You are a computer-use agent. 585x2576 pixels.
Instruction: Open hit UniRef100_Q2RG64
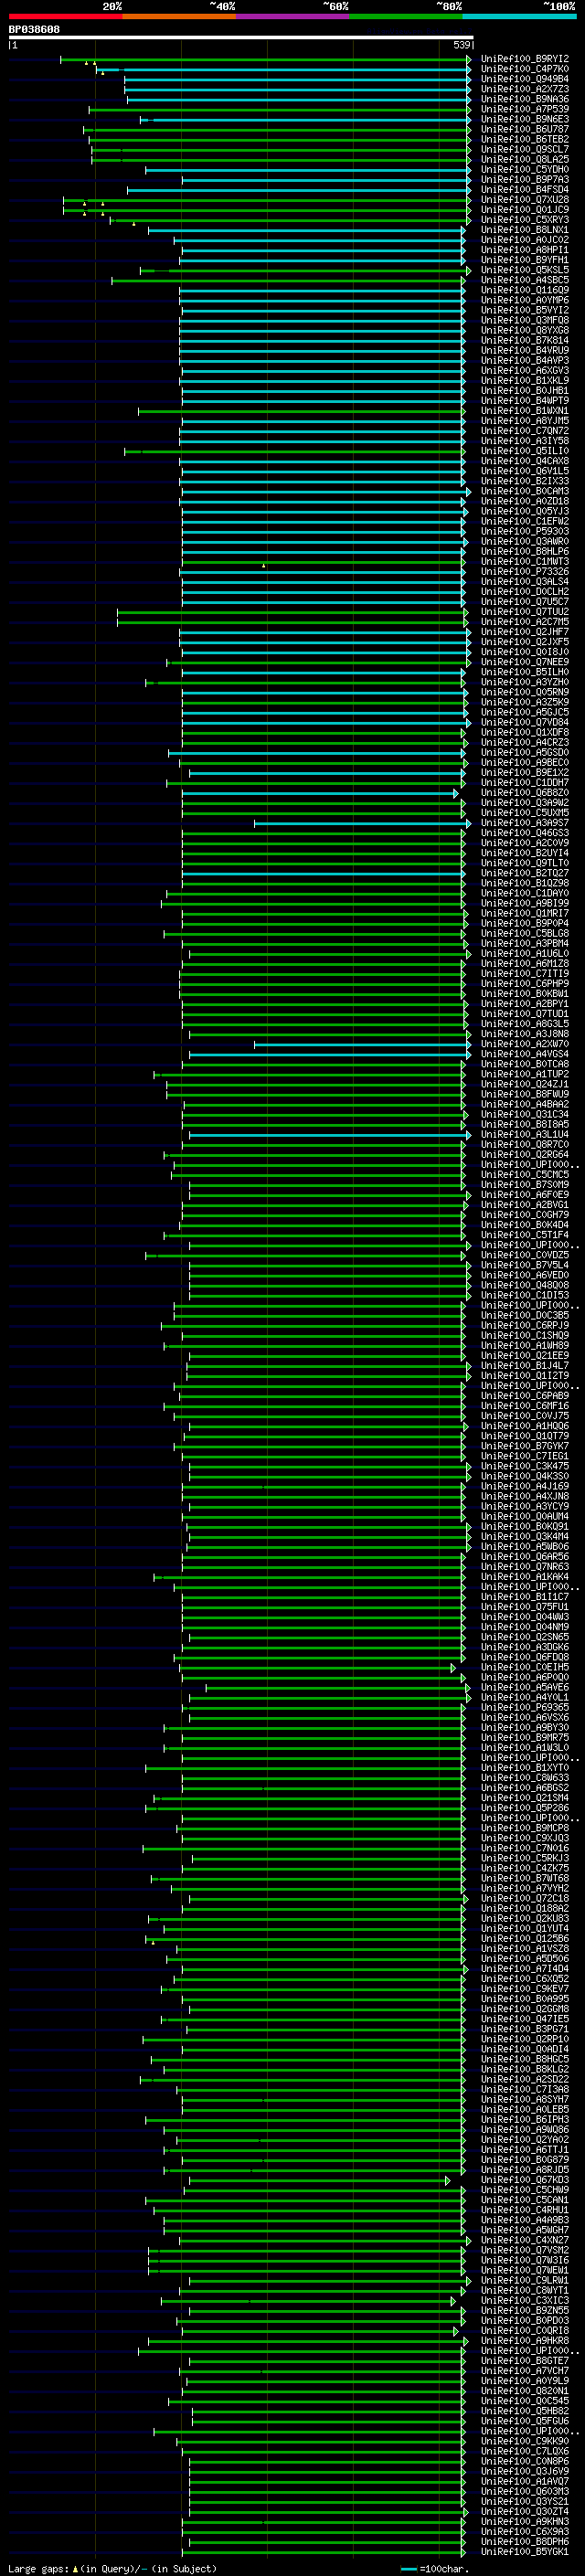click(x=525, y=1154)
